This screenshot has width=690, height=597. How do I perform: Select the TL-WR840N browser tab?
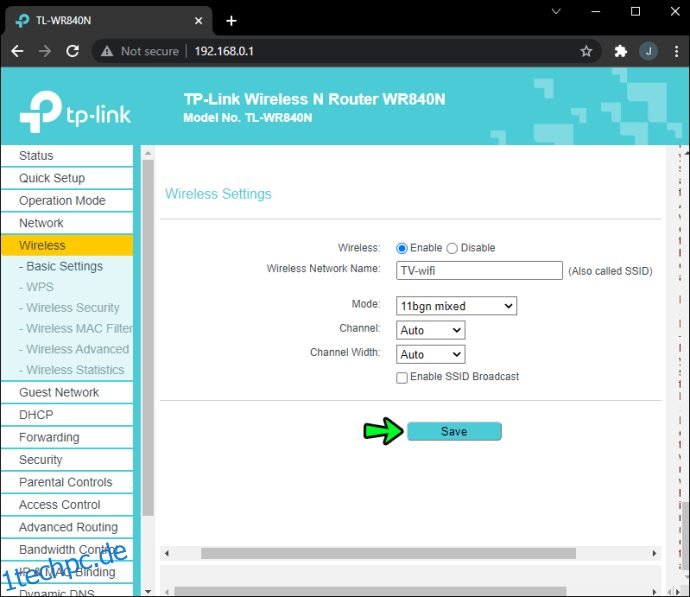click(109, 21)
